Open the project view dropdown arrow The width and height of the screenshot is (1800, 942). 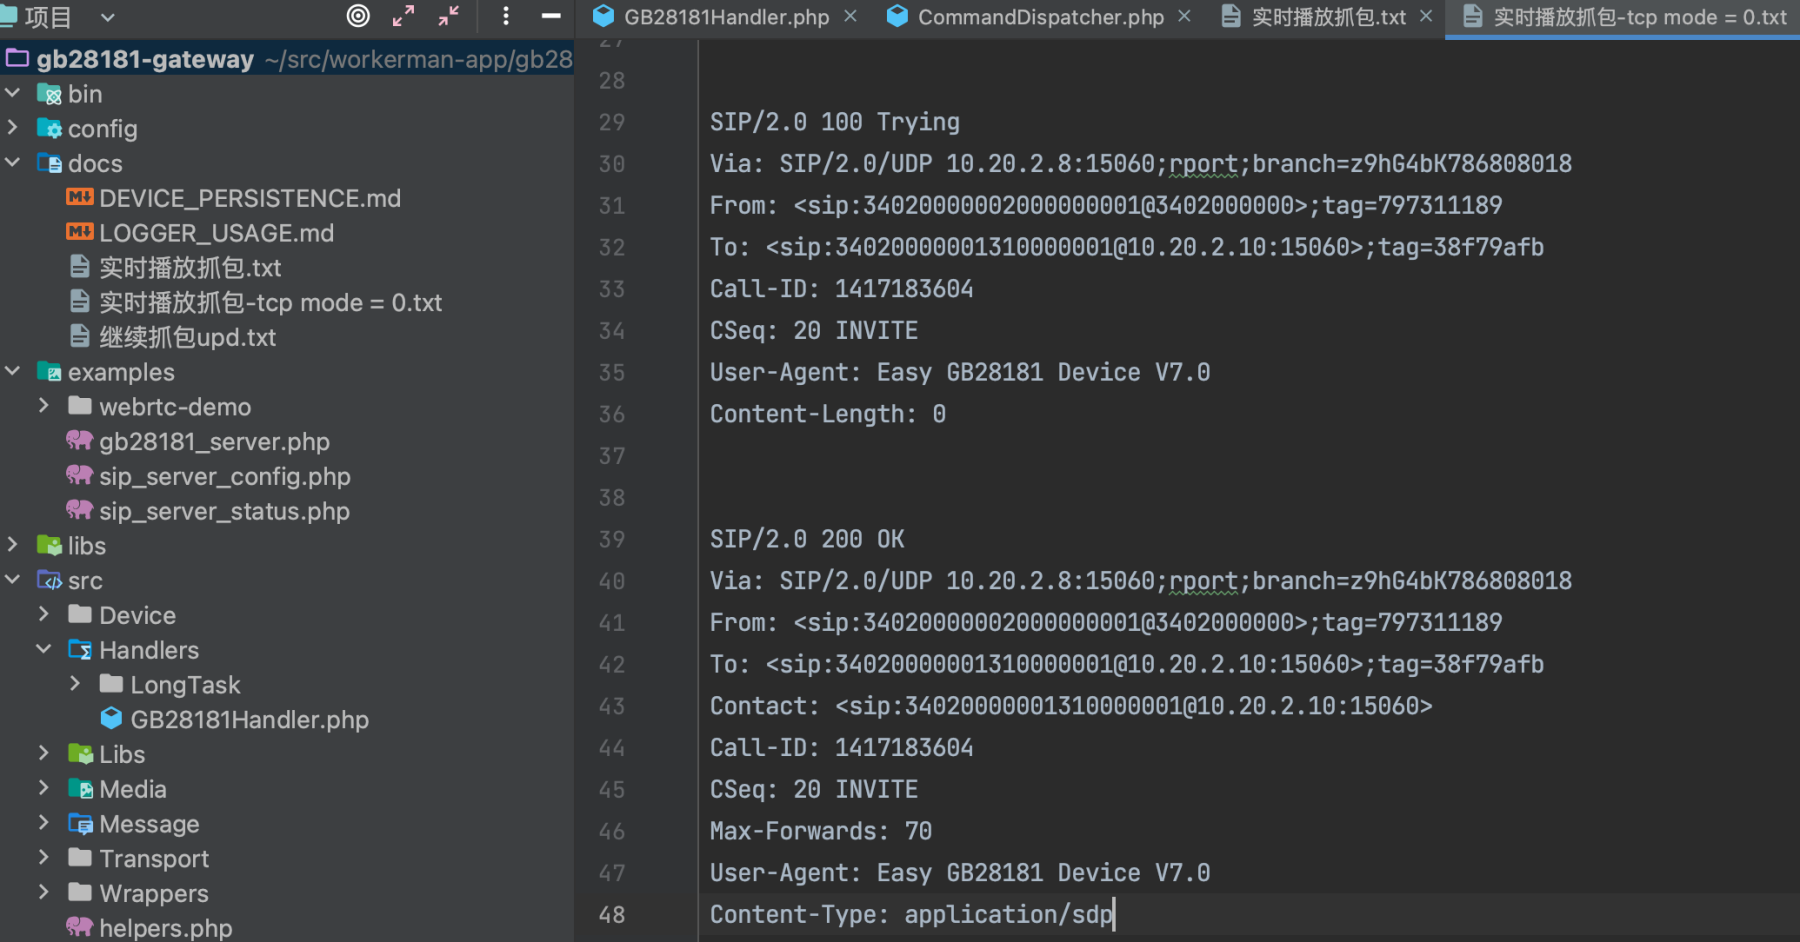point(108,17)
